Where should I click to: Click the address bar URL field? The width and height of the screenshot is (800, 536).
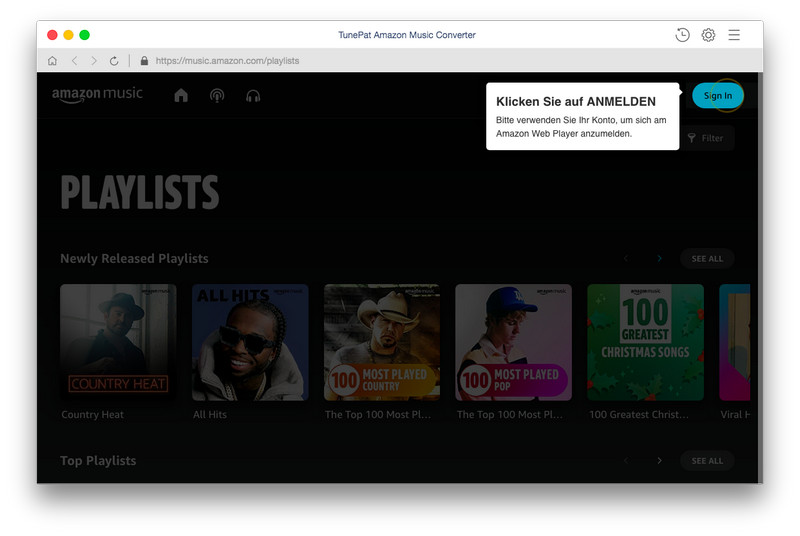(x=228, y=61)
